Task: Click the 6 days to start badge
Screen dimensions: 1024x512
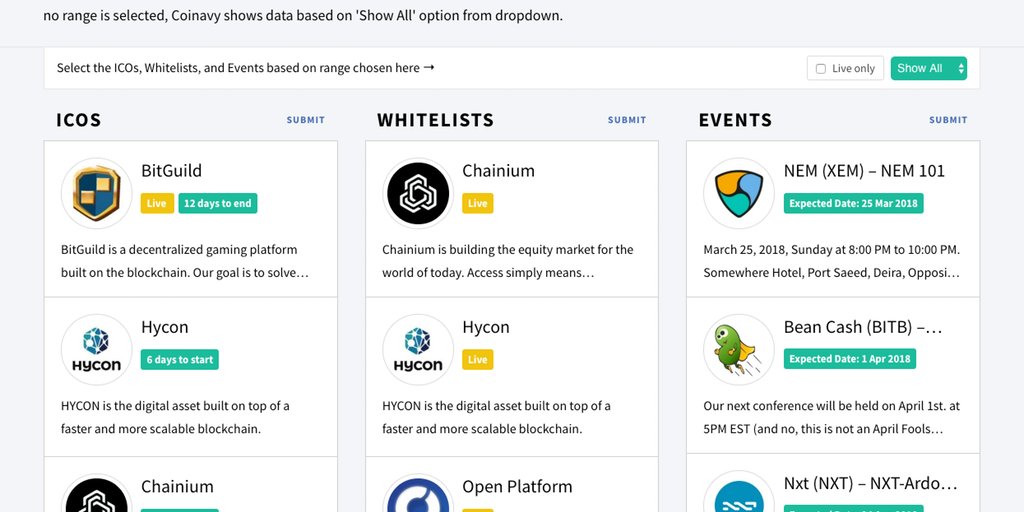Action: click(x=180, y=360)
